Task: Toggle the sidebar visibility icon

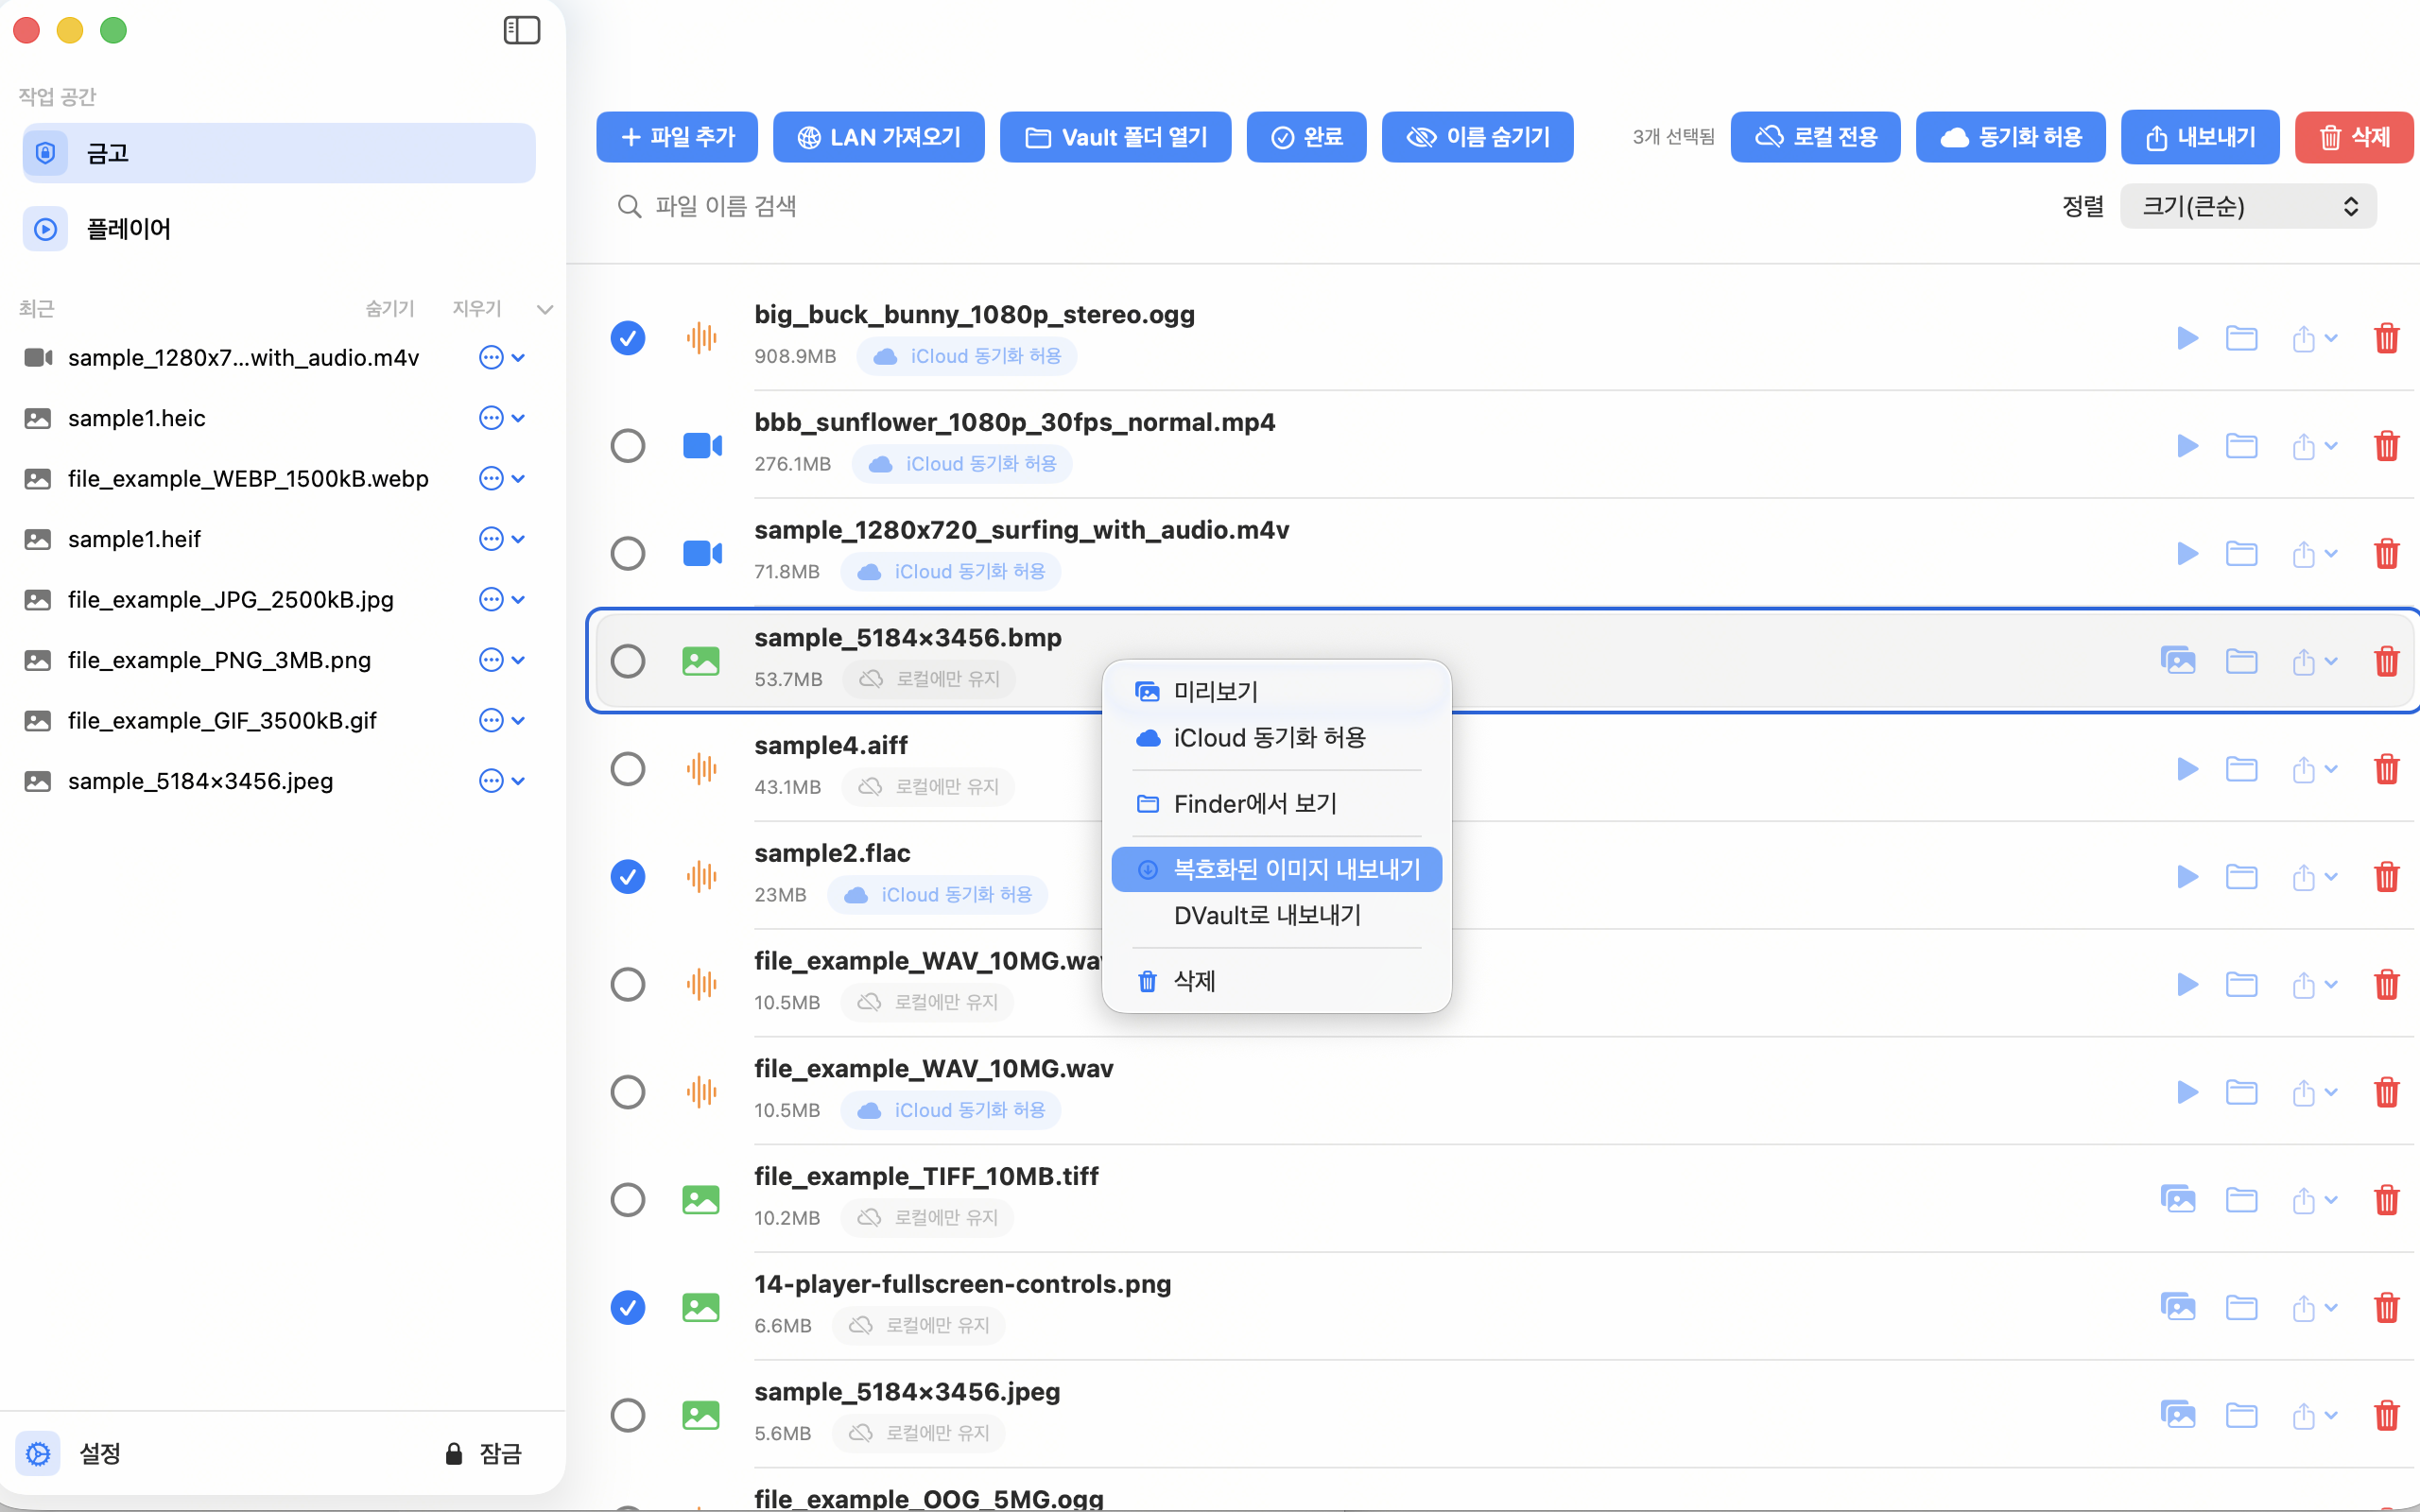Action: [521, 30]
